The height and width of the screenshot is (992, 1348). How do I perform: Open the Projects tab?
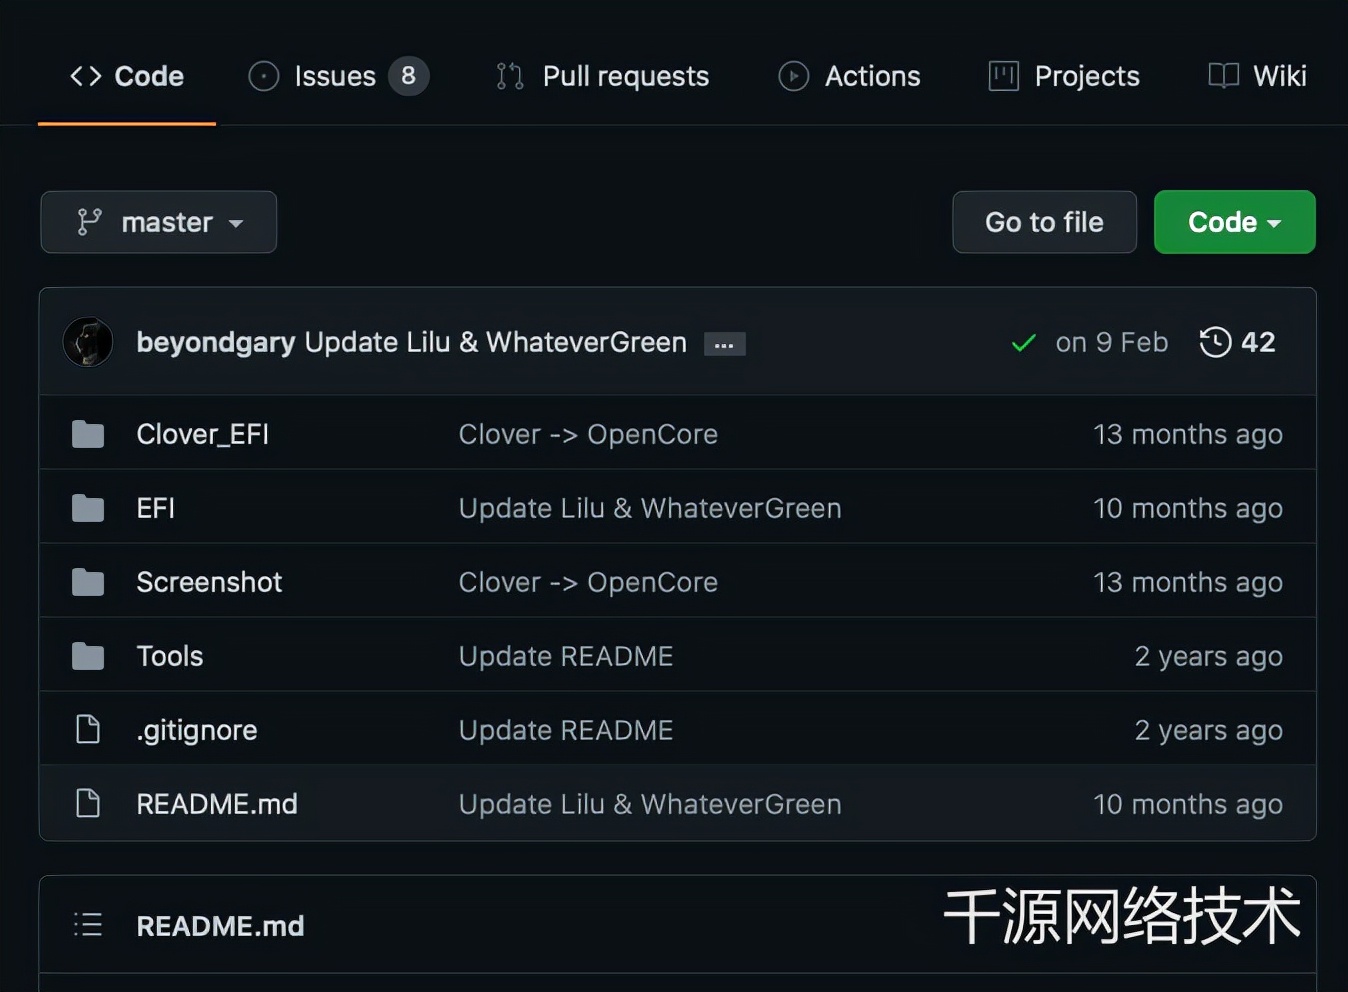pyautogui.click(x=1064, y=76)
